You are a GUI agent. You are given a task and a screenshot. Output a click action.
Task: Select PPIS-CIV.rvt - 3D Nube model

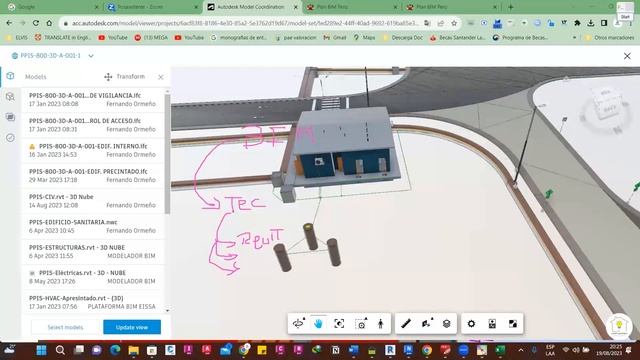click(x=93, y=201)
